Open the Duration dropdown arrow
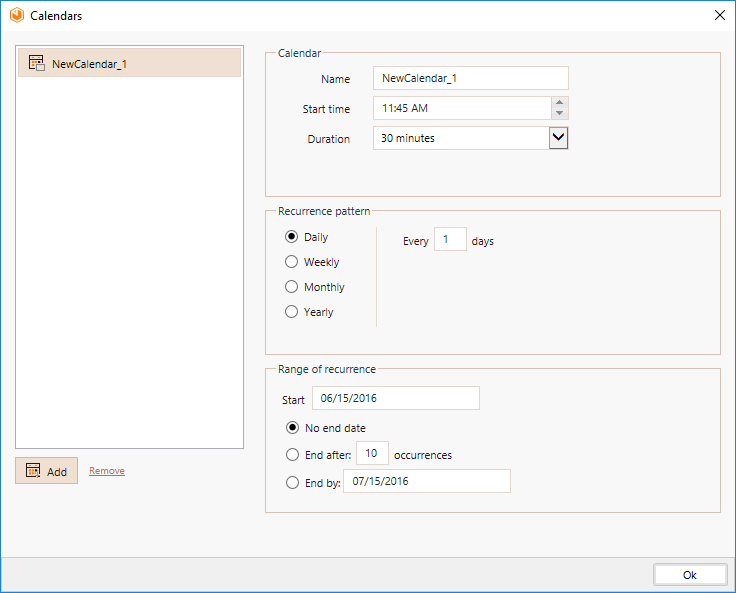736x593 pixels. (559, 138)
